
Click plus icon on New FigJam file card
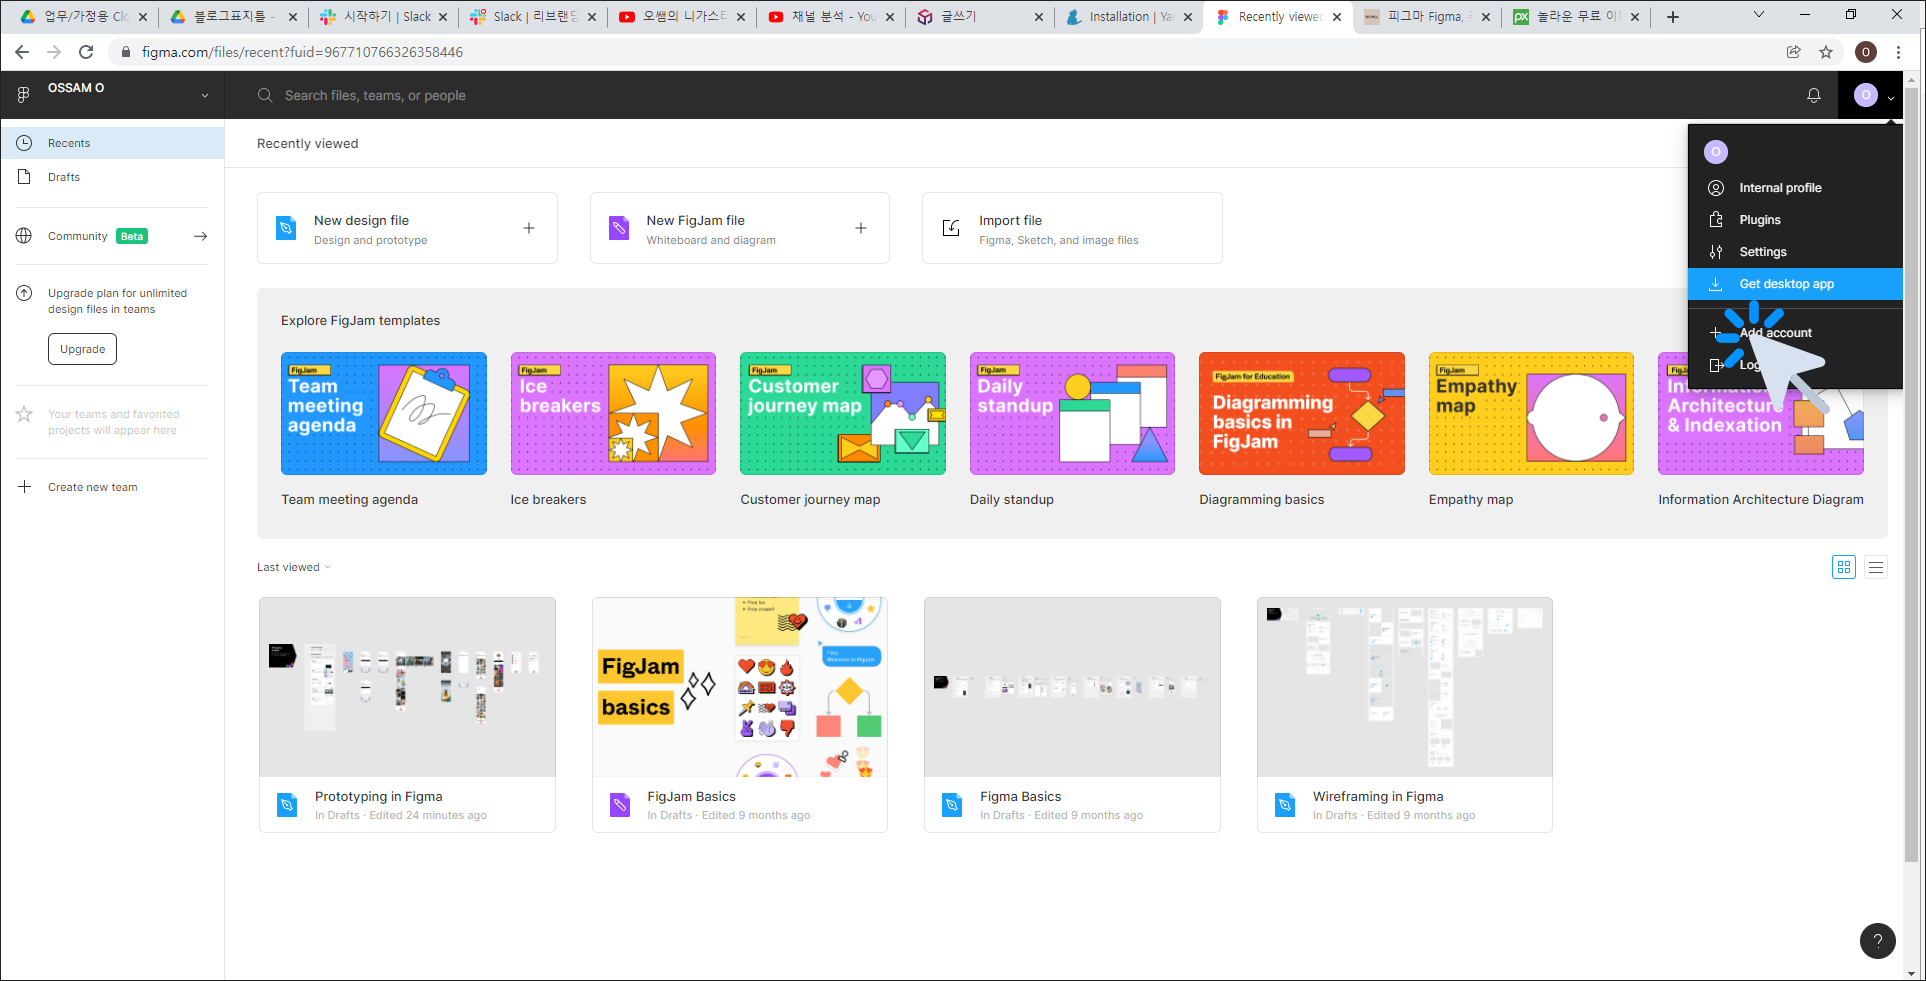[861, 228]
